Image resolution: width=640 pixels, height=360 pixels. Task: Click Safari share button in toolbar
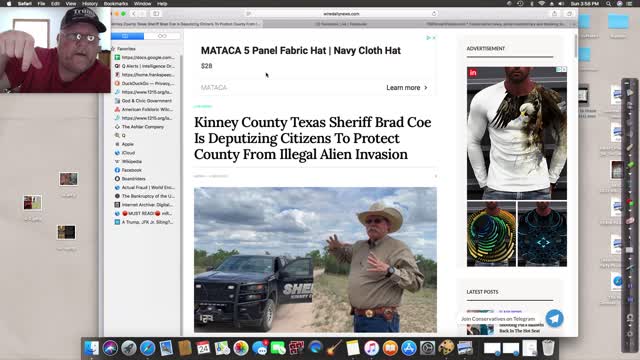tap(554, 13)
